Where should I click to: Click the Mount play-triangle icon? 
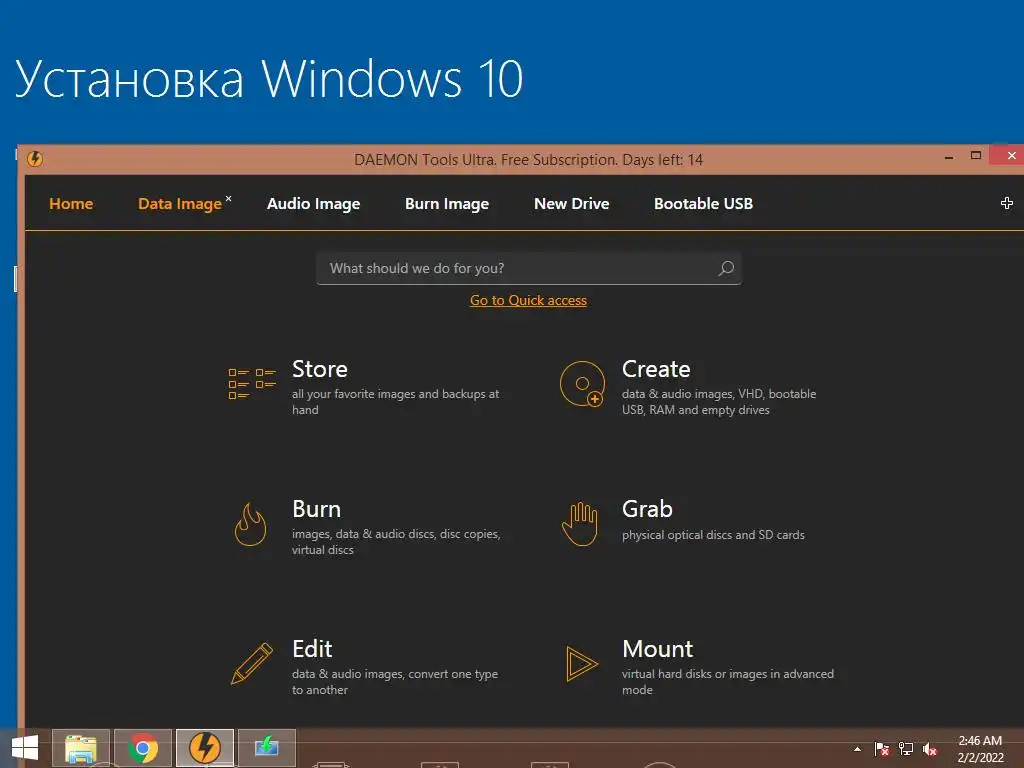[x=581, y=664]
